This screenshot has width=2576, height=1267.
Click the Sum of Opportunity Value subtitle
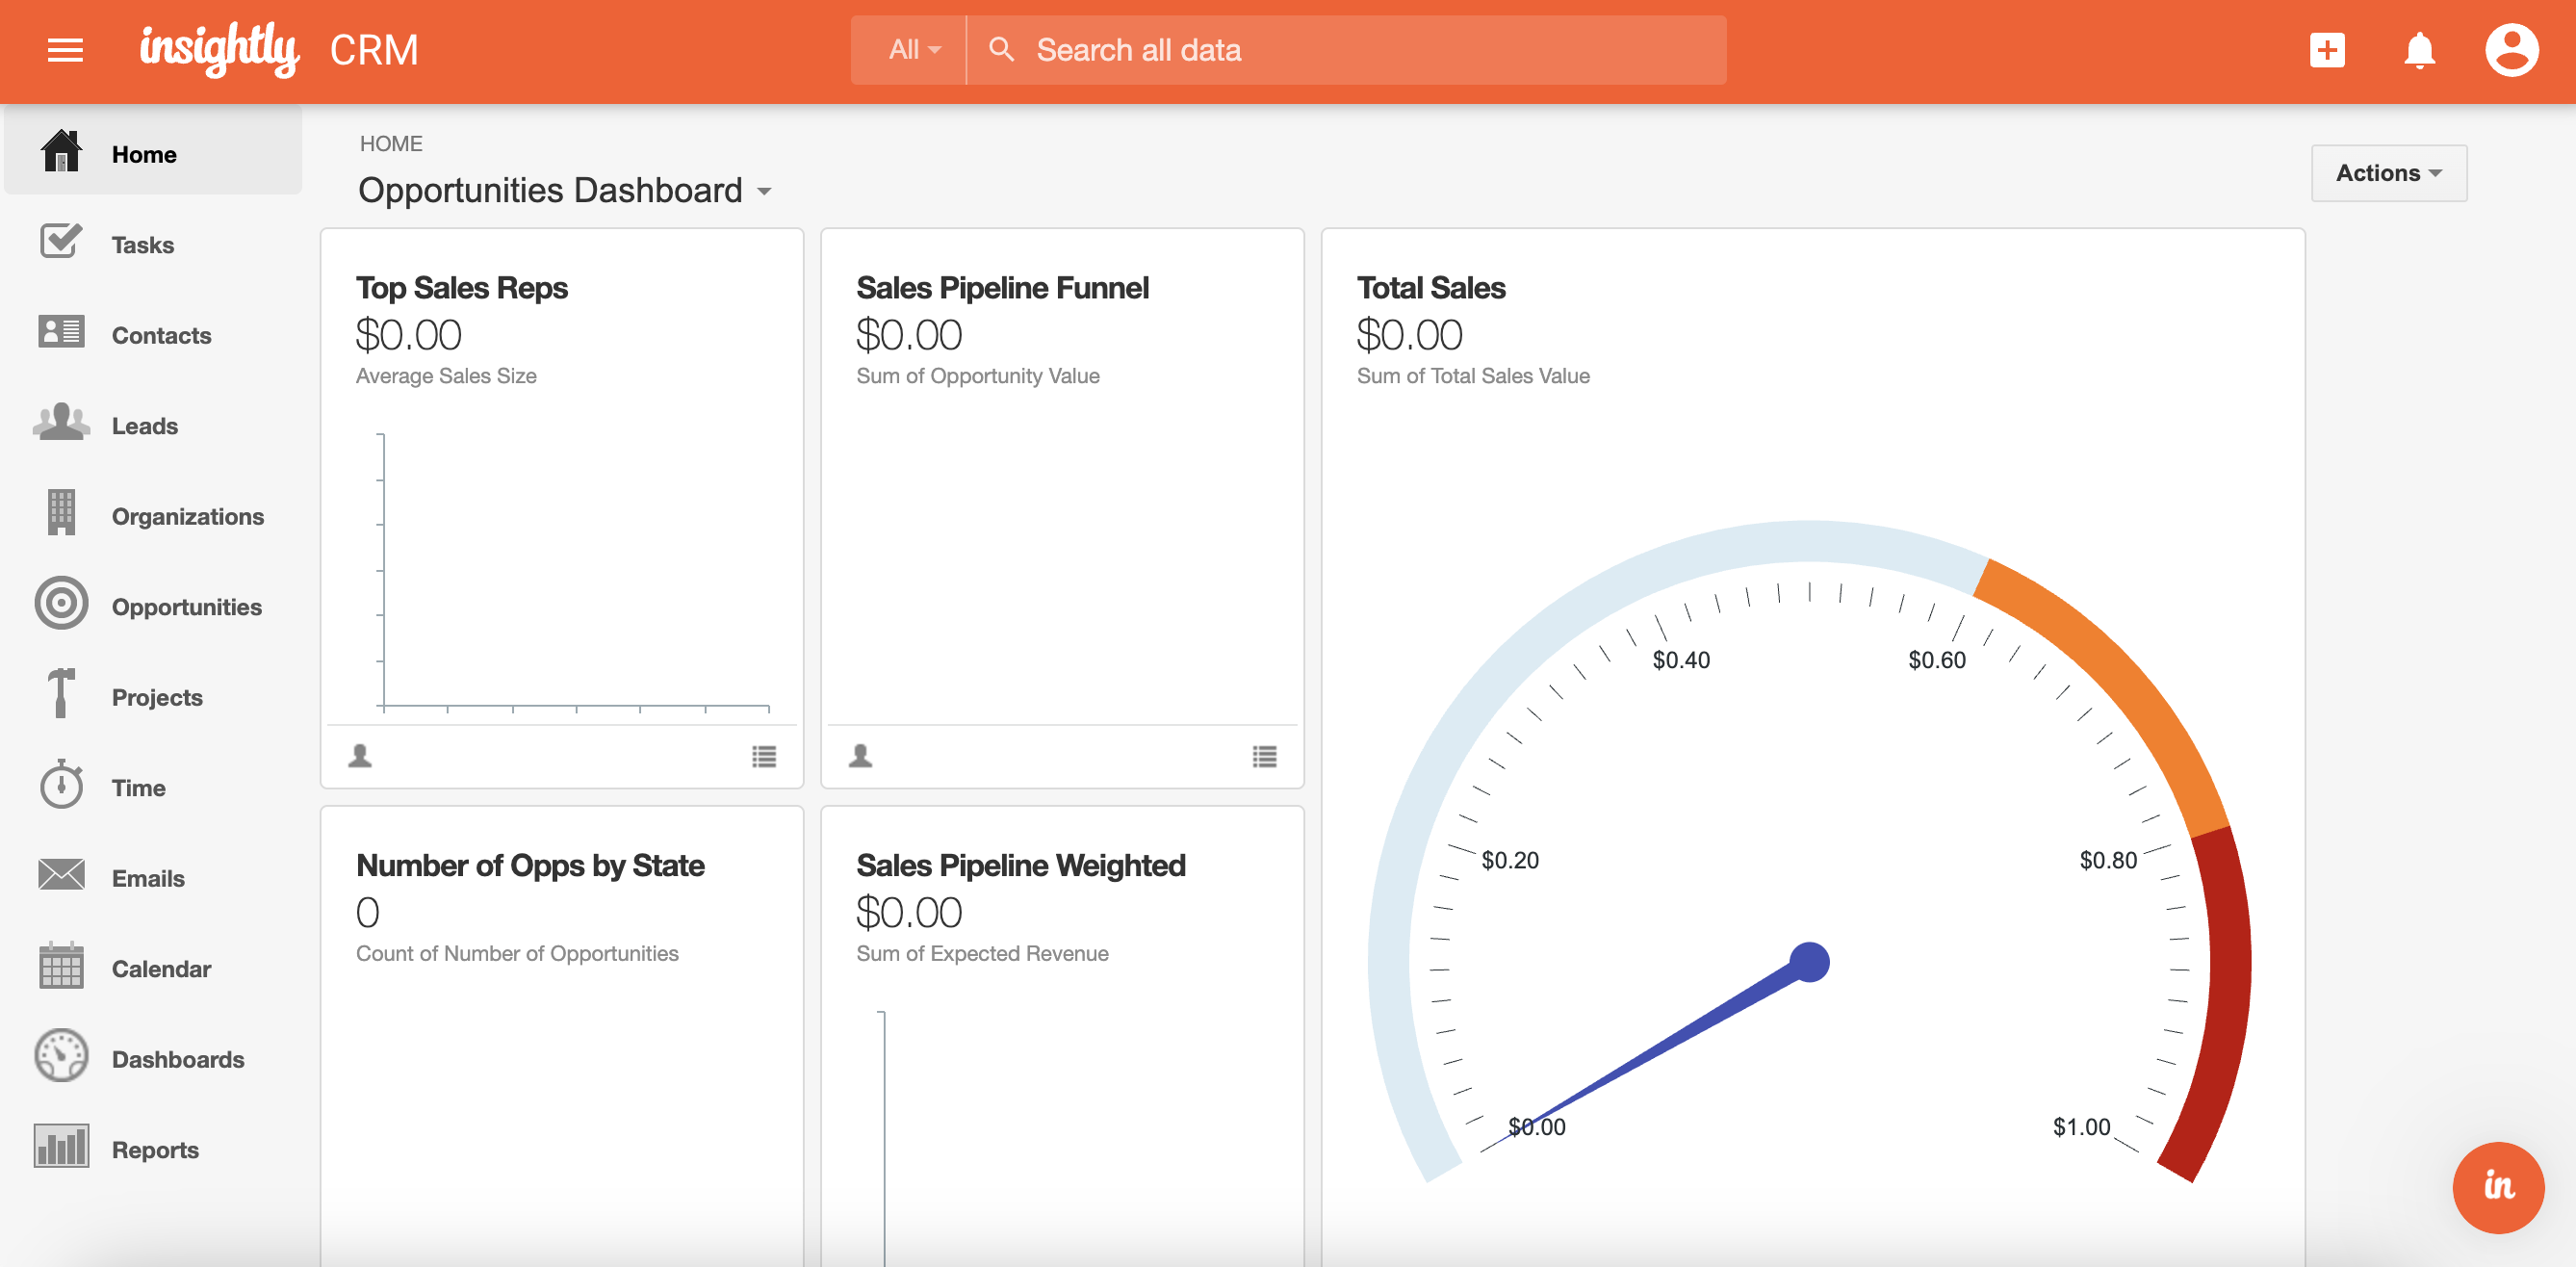pyautogui.click(x=977, y=376)
